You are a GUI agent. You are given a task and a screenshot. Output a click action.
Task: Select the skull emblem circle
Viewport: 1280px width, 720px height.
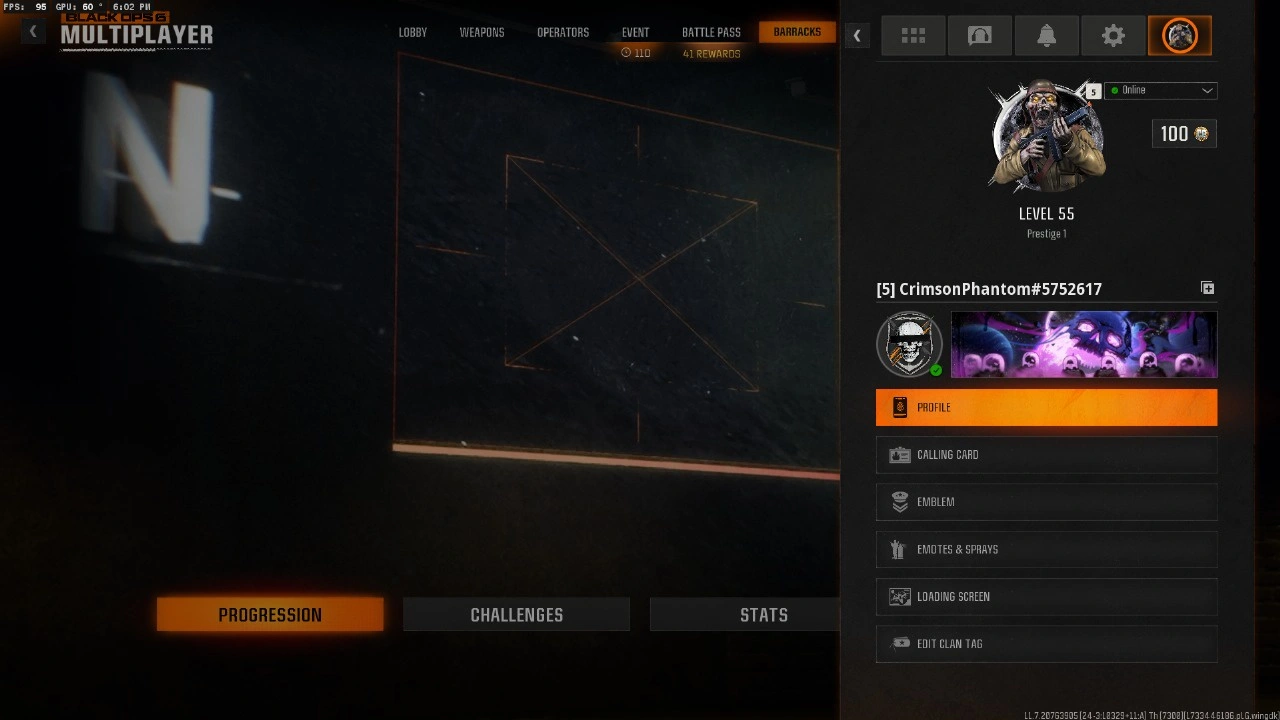coord(909,344)
